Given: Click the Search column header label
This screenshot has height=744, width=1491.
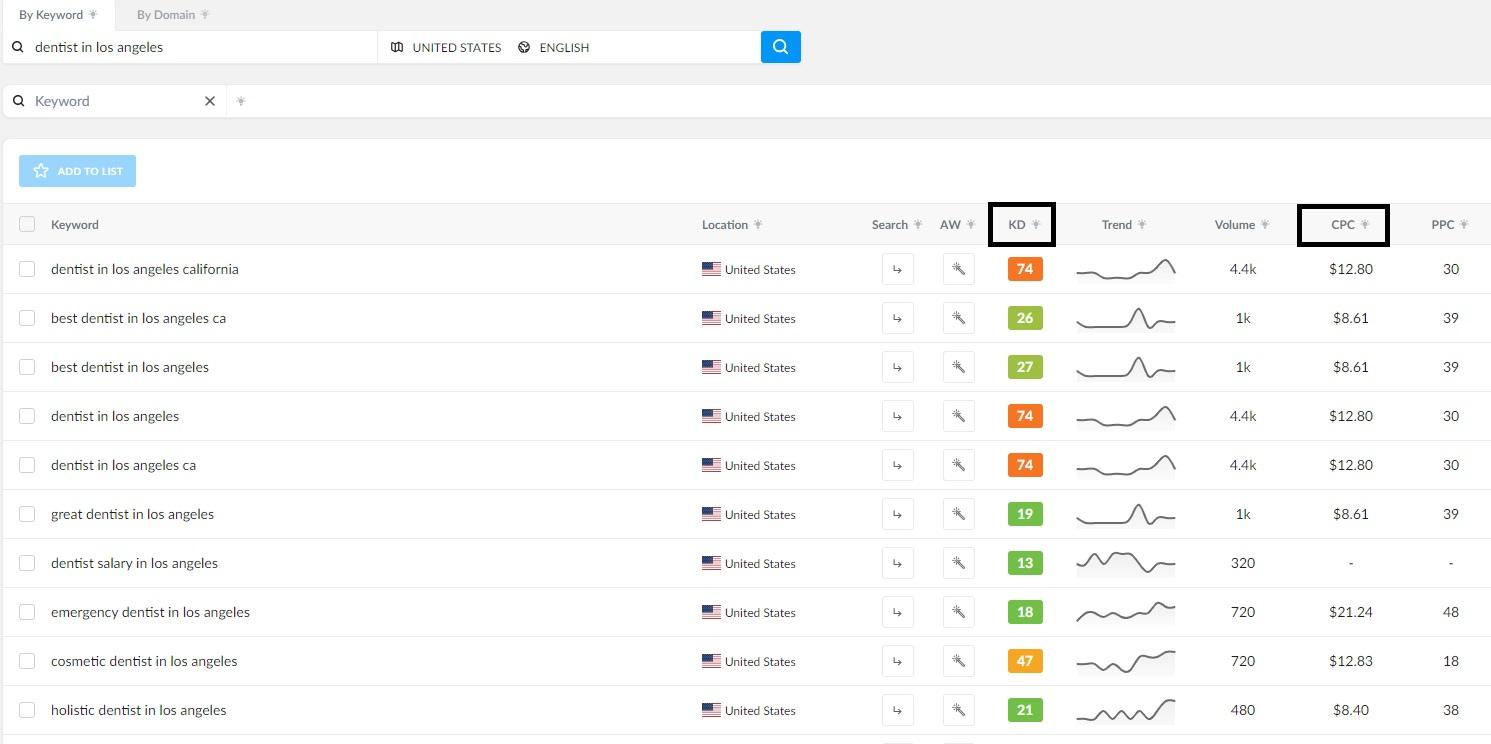Looking at the screenshot, I should pos(889,225).
